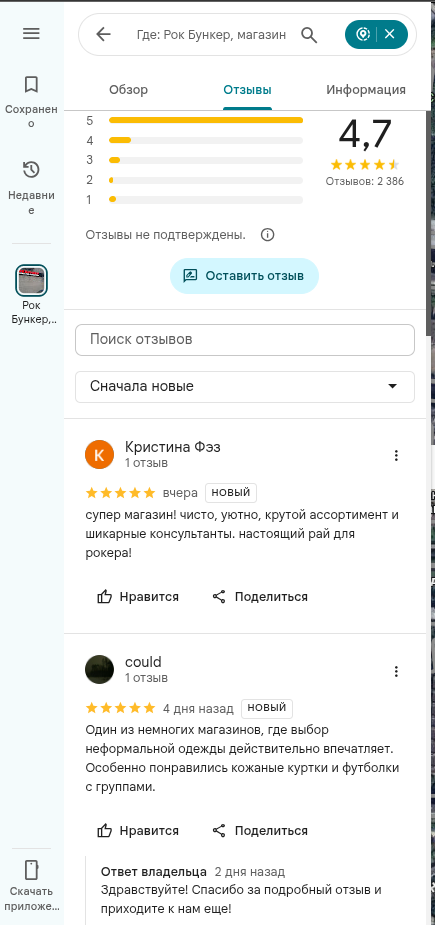Image resolution: width=435 pixels, height=925 pixels.
Task: Click the download app phone icon
Action: (31, 870)
